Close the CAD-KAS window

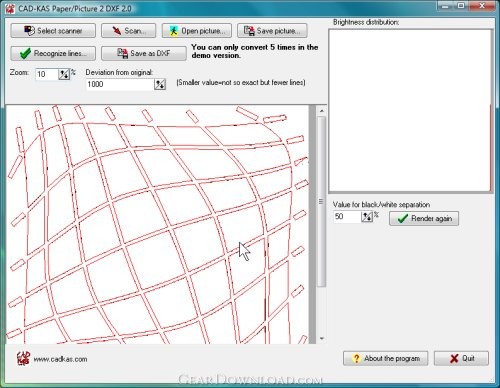pos(482,6)
